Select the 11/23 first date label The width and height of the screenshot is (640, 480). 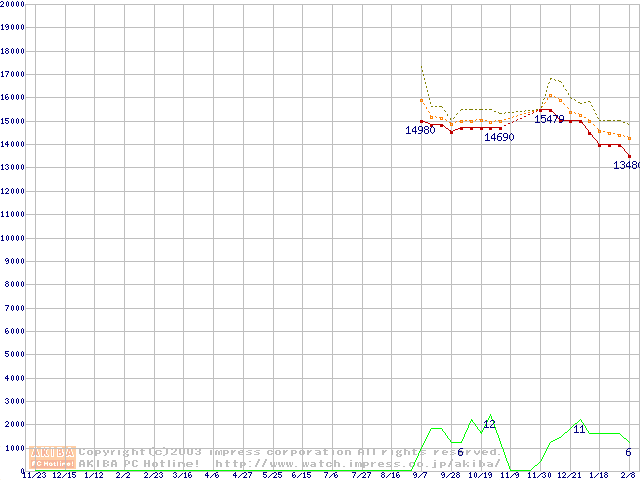tap(33, 475)
